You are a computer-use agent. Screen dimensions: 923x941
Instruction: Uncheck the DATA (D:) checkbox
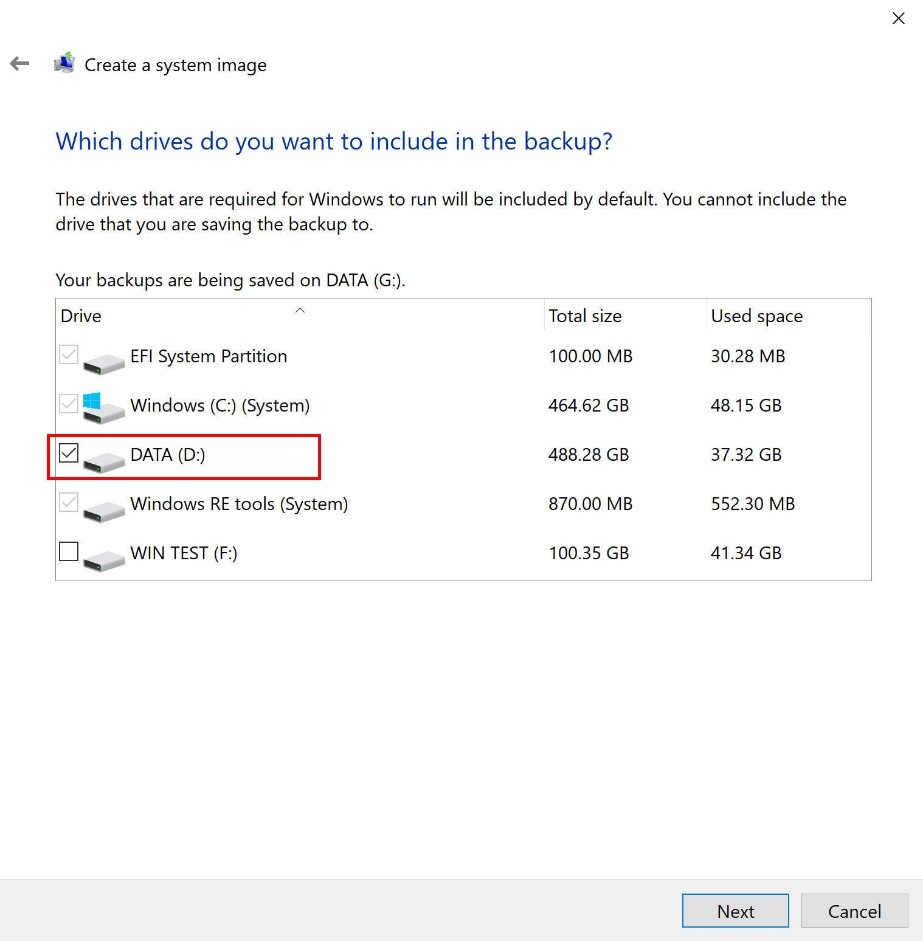click(69, 453)
